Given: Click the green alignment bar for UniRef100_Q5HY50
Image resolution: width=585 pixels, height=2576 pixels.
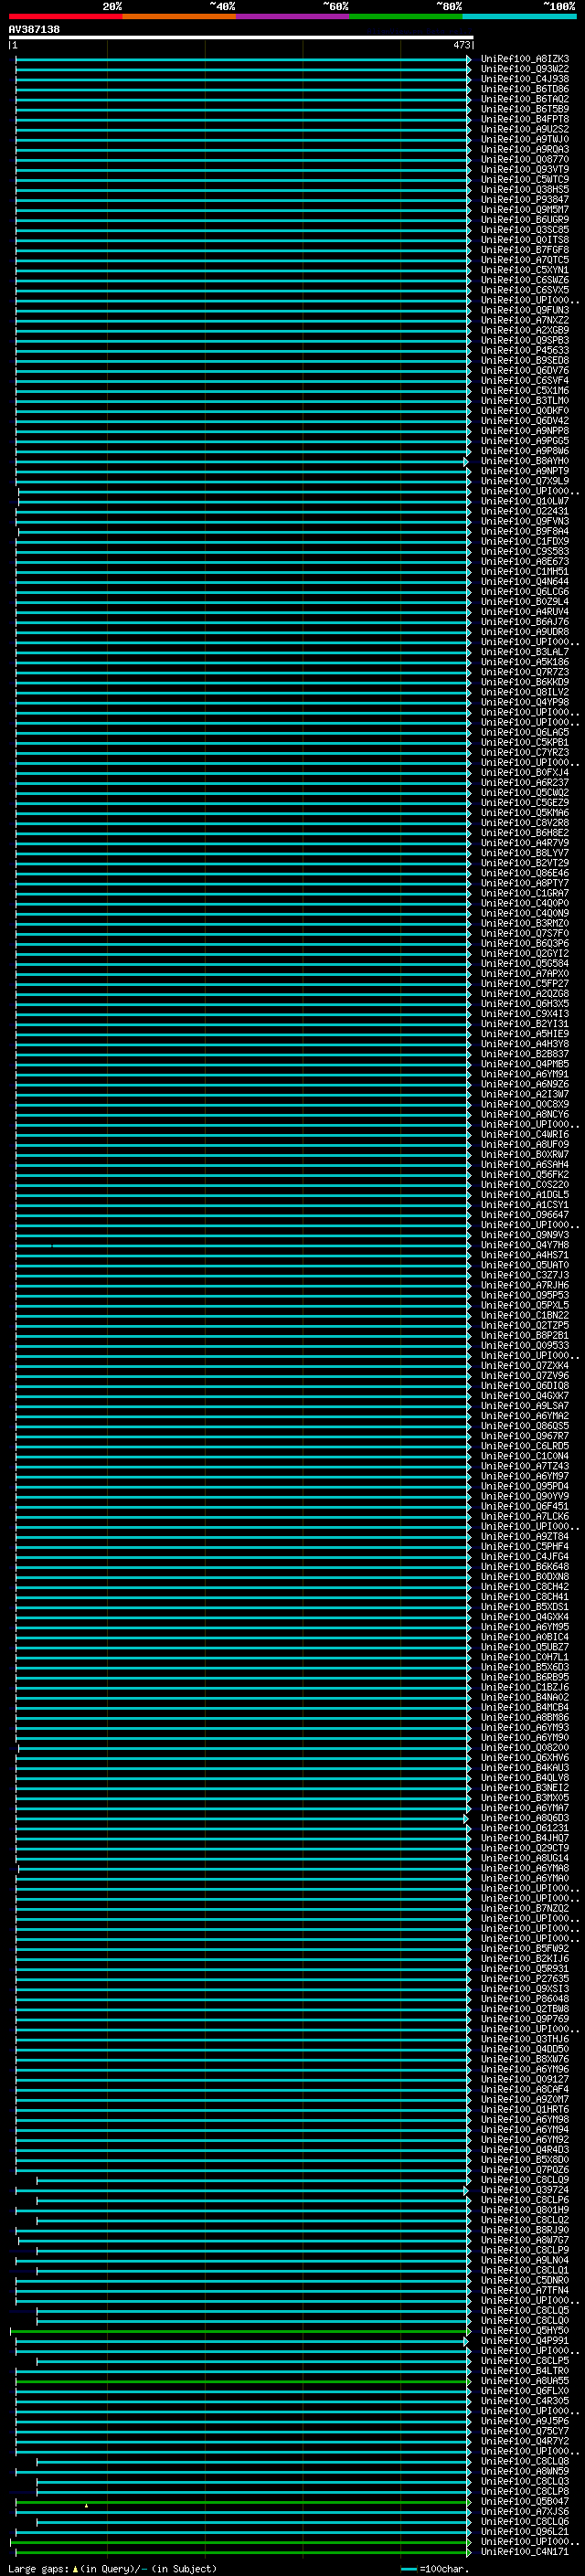Looking at the screenshot, I should pyautogui.click(x=240, y=2330).
